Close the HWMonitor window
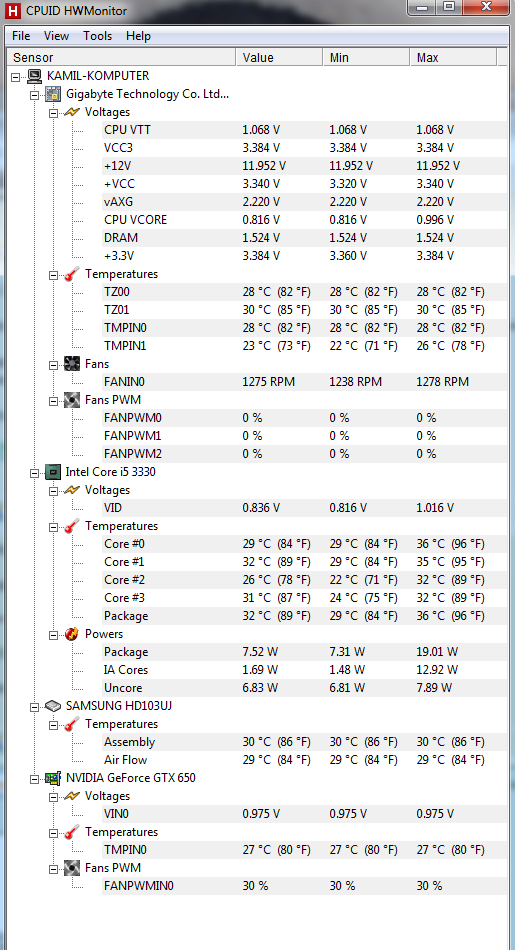This screenshot has width=515, height=950. pyautogui.click(x=485, y=7)
